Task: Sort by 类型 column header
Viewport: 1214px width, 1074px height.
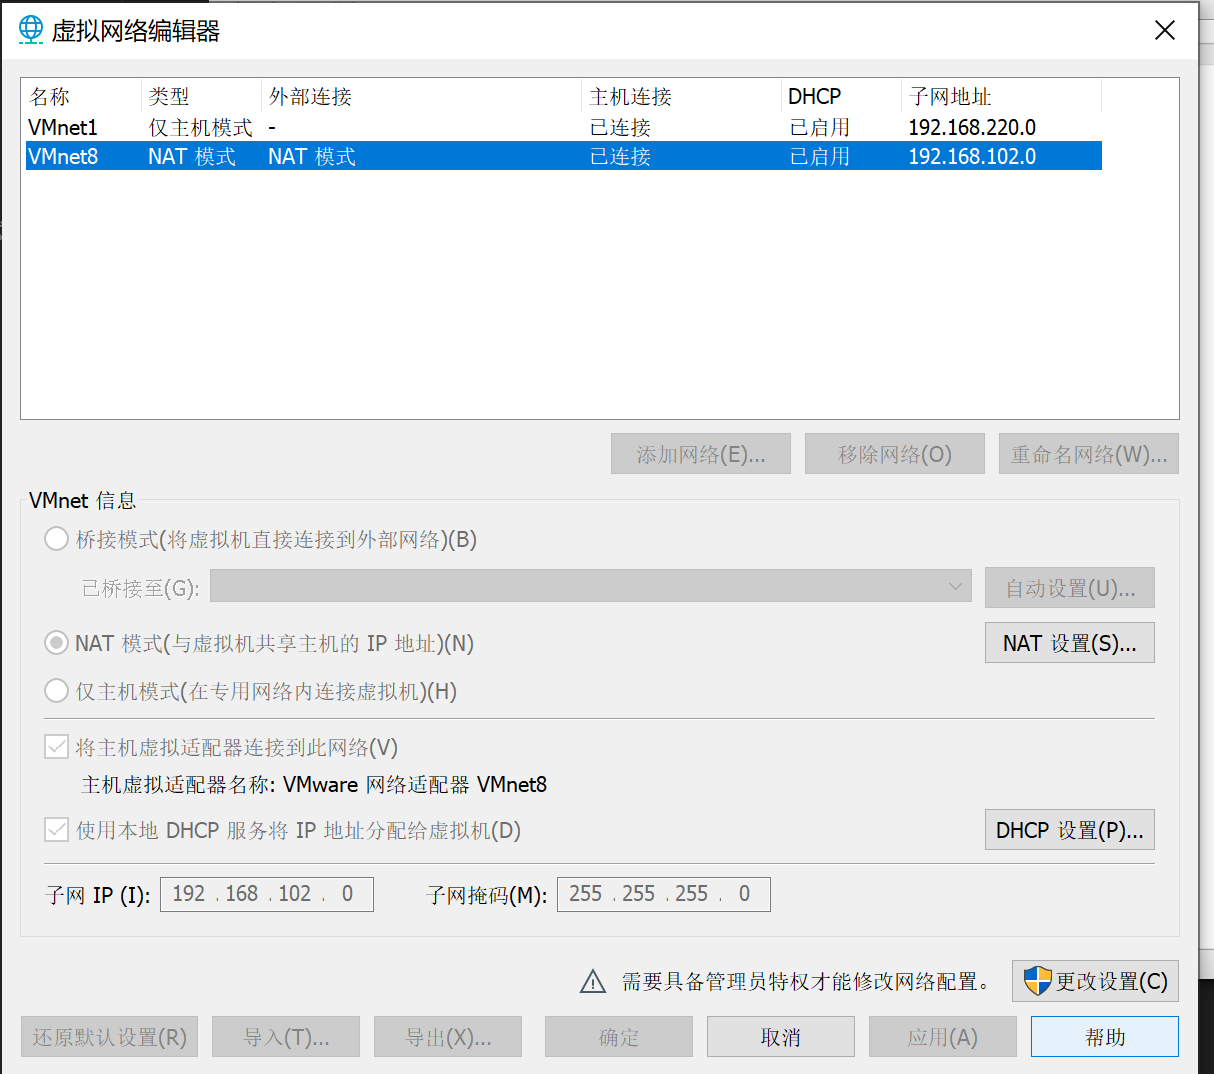Action: click(x=201, y=96)
